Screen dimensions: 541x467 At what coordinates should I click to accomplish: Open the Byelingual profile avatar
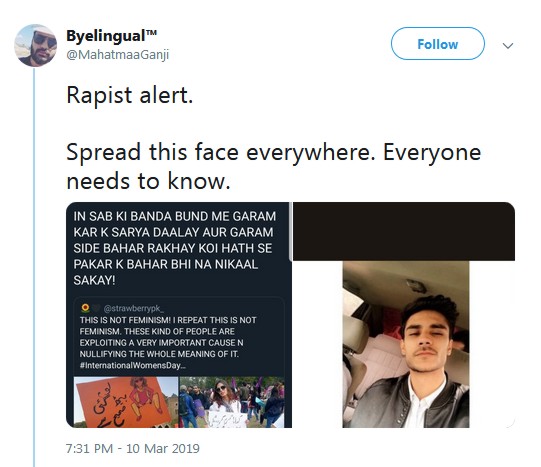[x=36, y=45]
